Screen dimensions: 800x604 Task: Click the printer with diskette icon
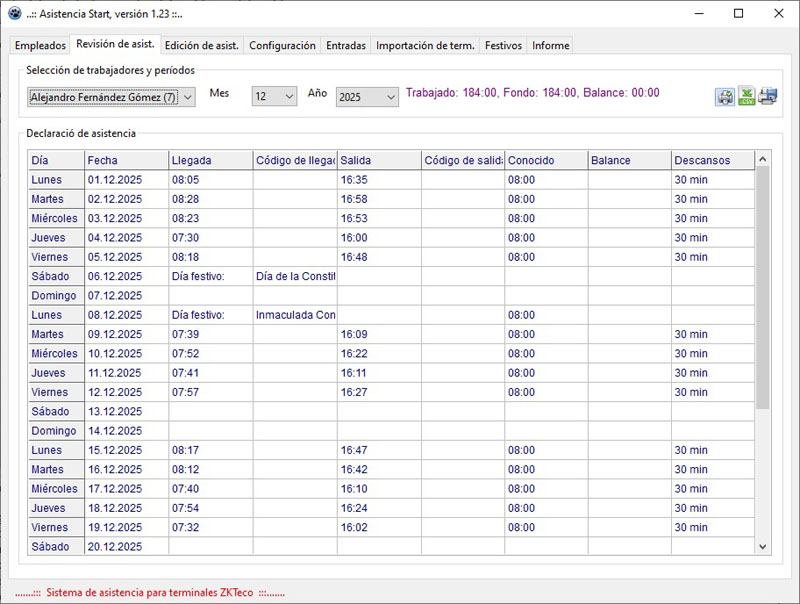(x=768, y=97)
